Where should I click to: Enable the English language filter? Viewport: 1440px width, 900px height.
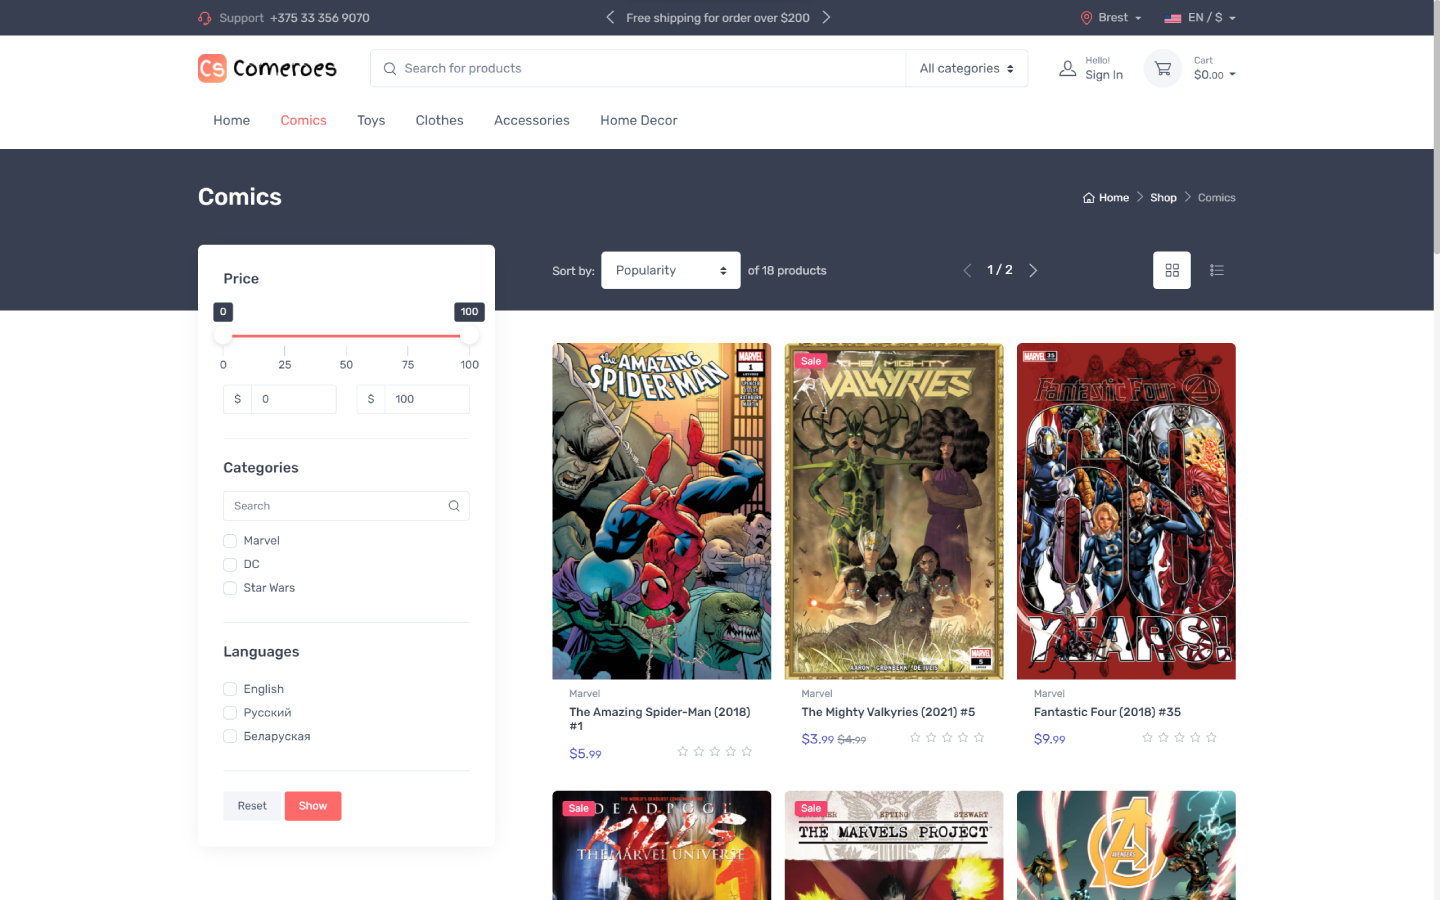[x=230, y=689]
